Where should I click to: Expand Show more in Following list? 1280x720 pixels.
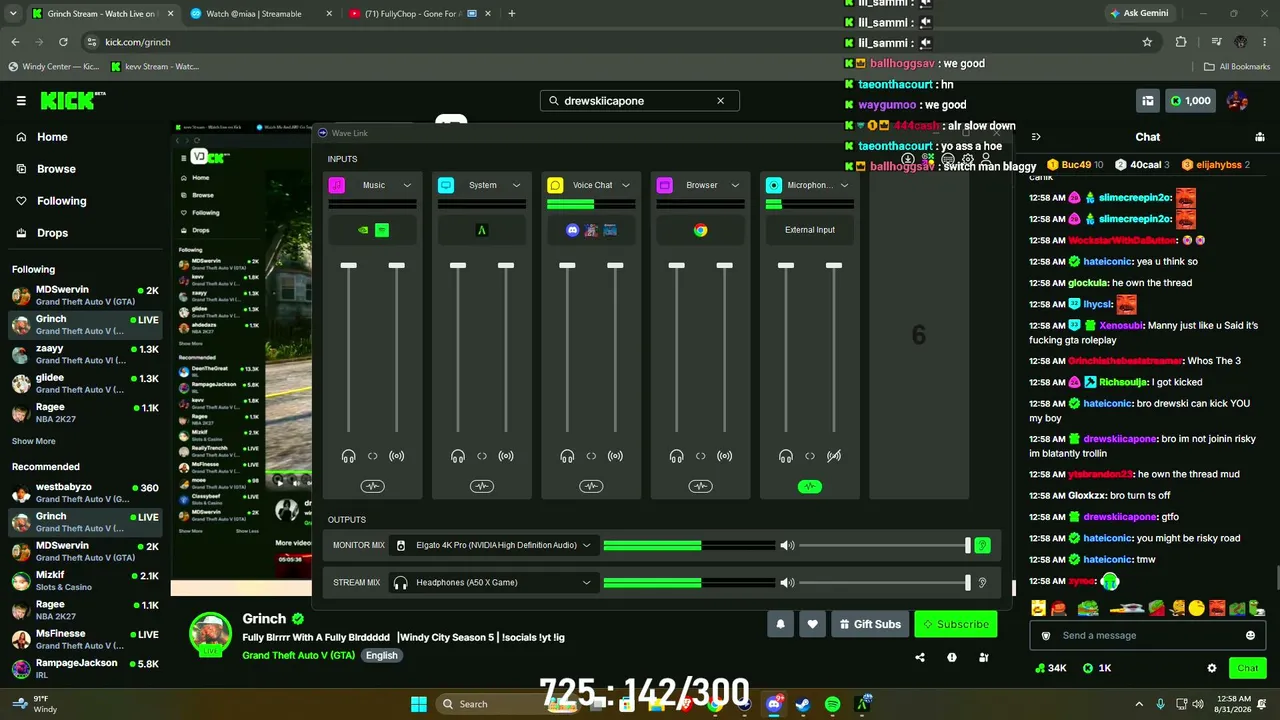click(34, 441)
